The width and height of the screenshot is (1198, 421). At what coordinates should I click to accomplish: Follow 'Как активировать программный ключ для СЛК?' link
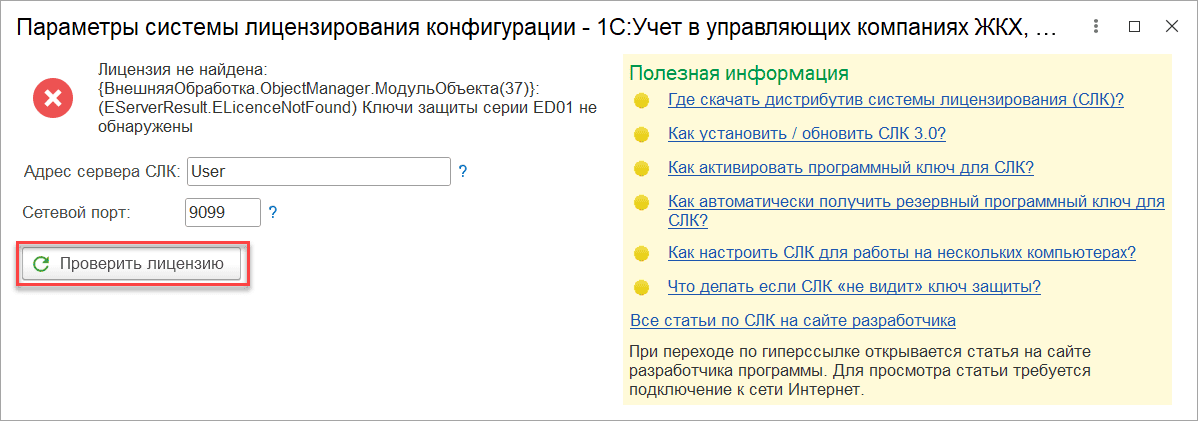pyautogui.click(x=850, y=167)
